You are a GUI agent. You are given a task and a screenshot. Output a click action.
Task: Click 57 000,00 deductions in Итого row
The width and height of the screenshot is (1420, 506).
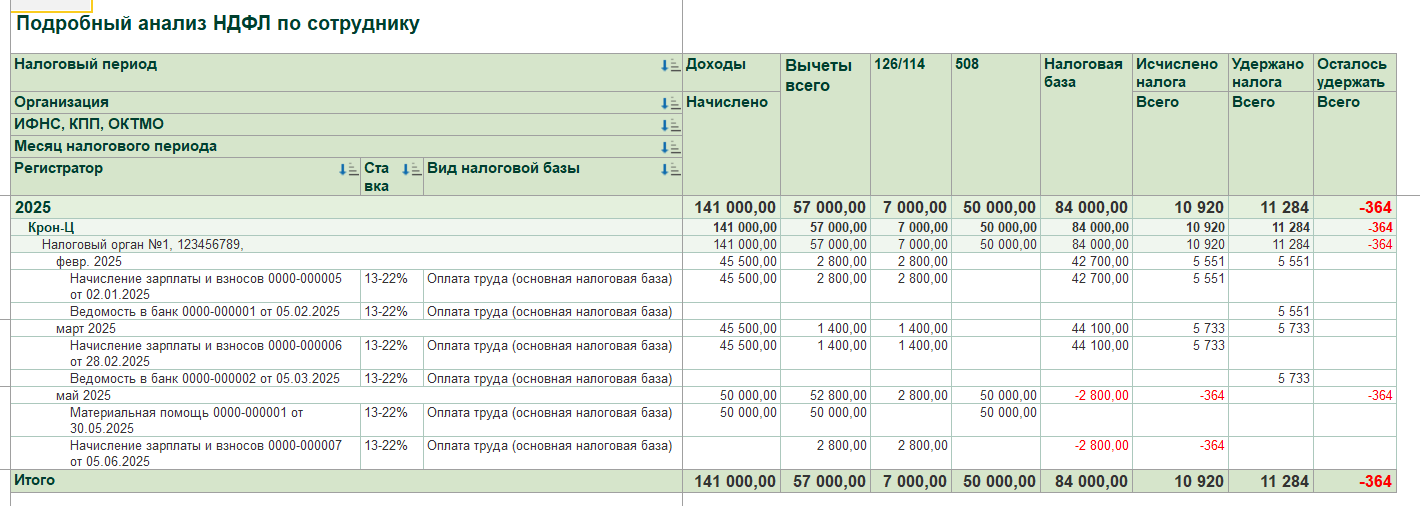coord(829,482)
